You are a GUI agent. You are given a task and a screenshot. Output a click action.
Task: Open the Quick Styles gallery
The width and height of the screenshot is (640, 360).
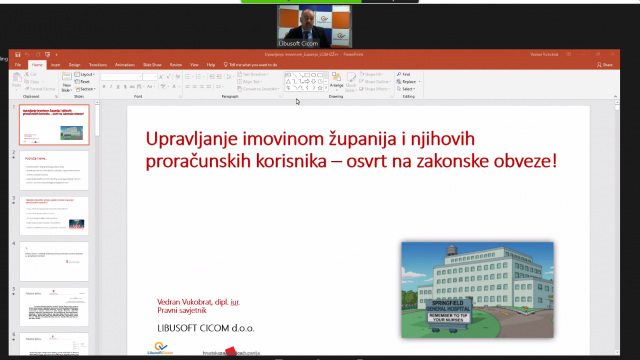tap(351, 82)
